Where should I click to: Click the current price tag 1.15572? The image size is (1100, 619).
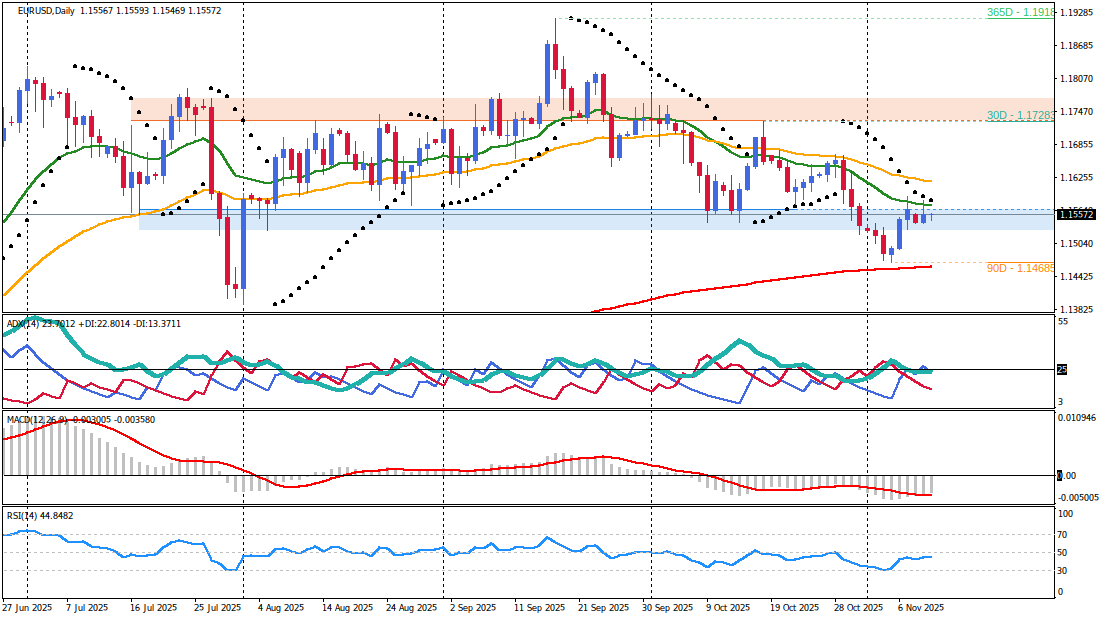pyautogui.click(x=1077, y=215)
